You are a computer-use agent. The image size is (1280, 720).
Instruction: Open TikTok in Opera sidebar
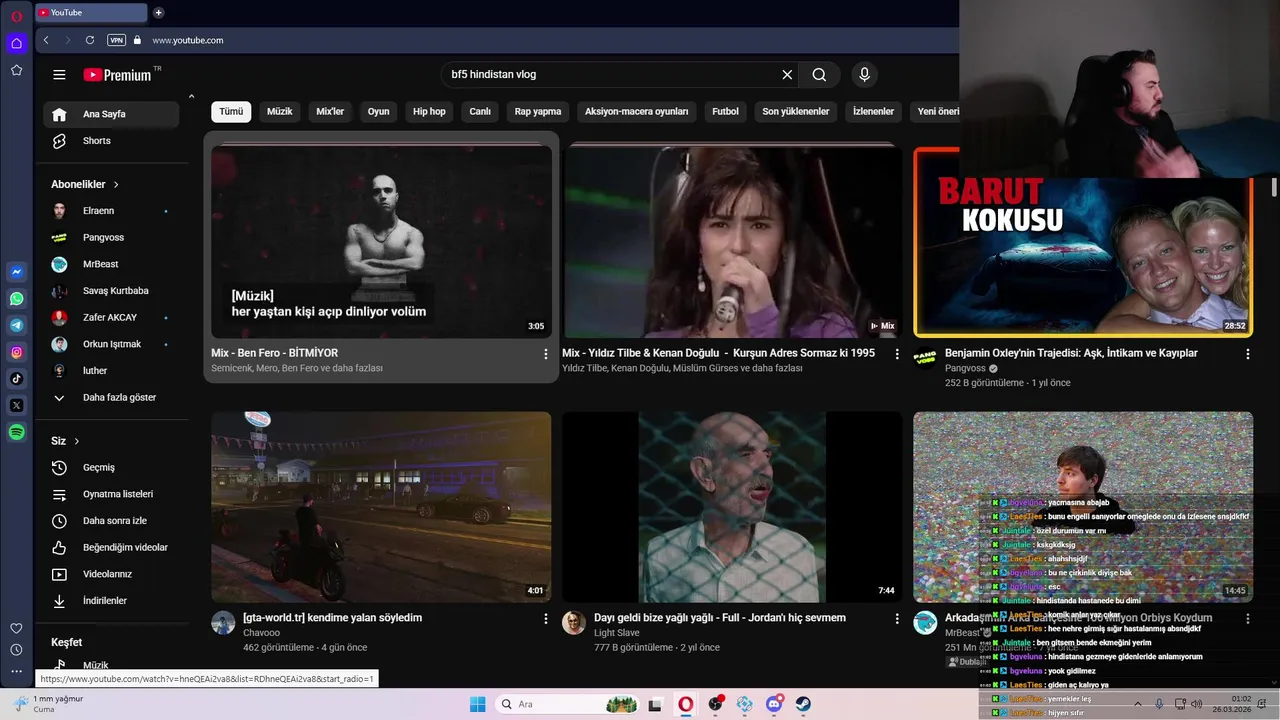(16, 378)
